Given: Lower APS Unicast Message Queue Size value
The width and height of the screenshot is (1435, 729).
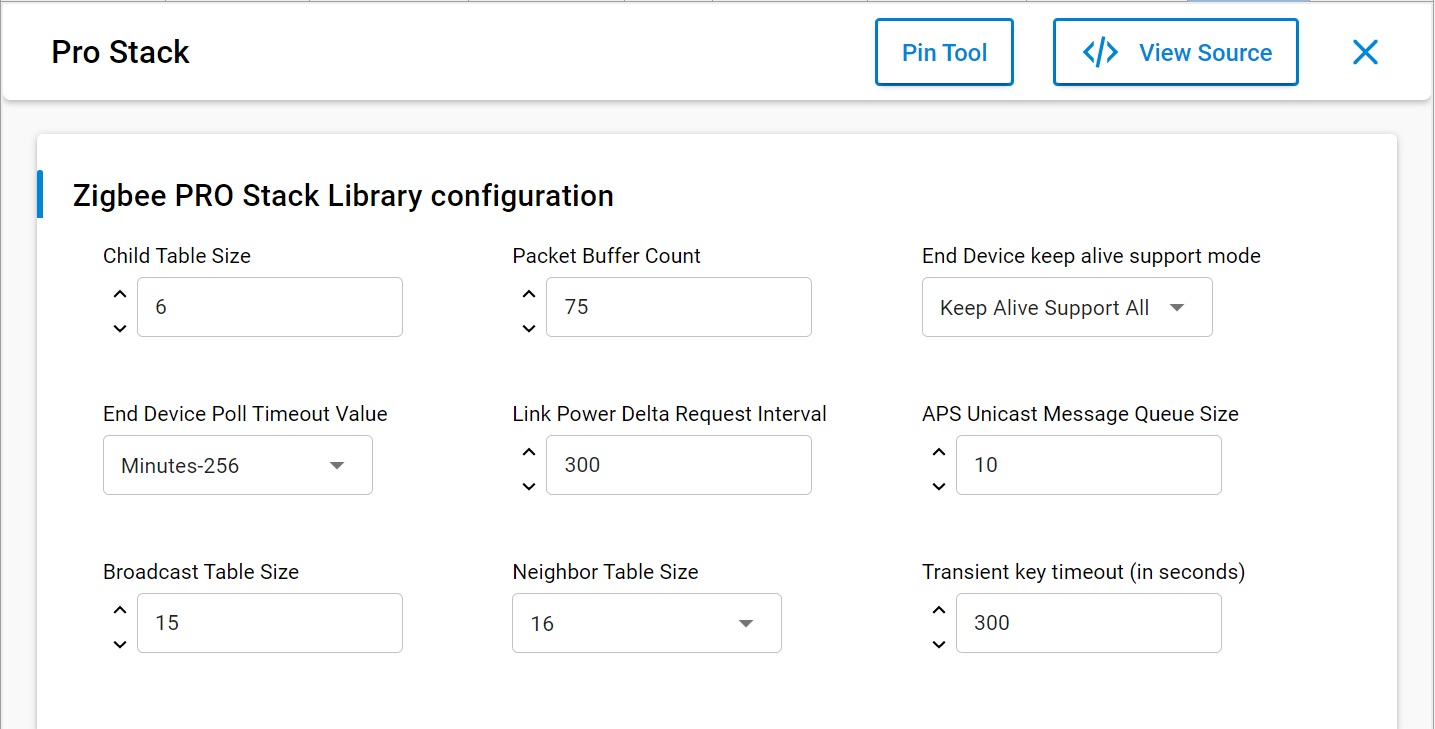Looking at the screenshot, I should pos(938,486).
